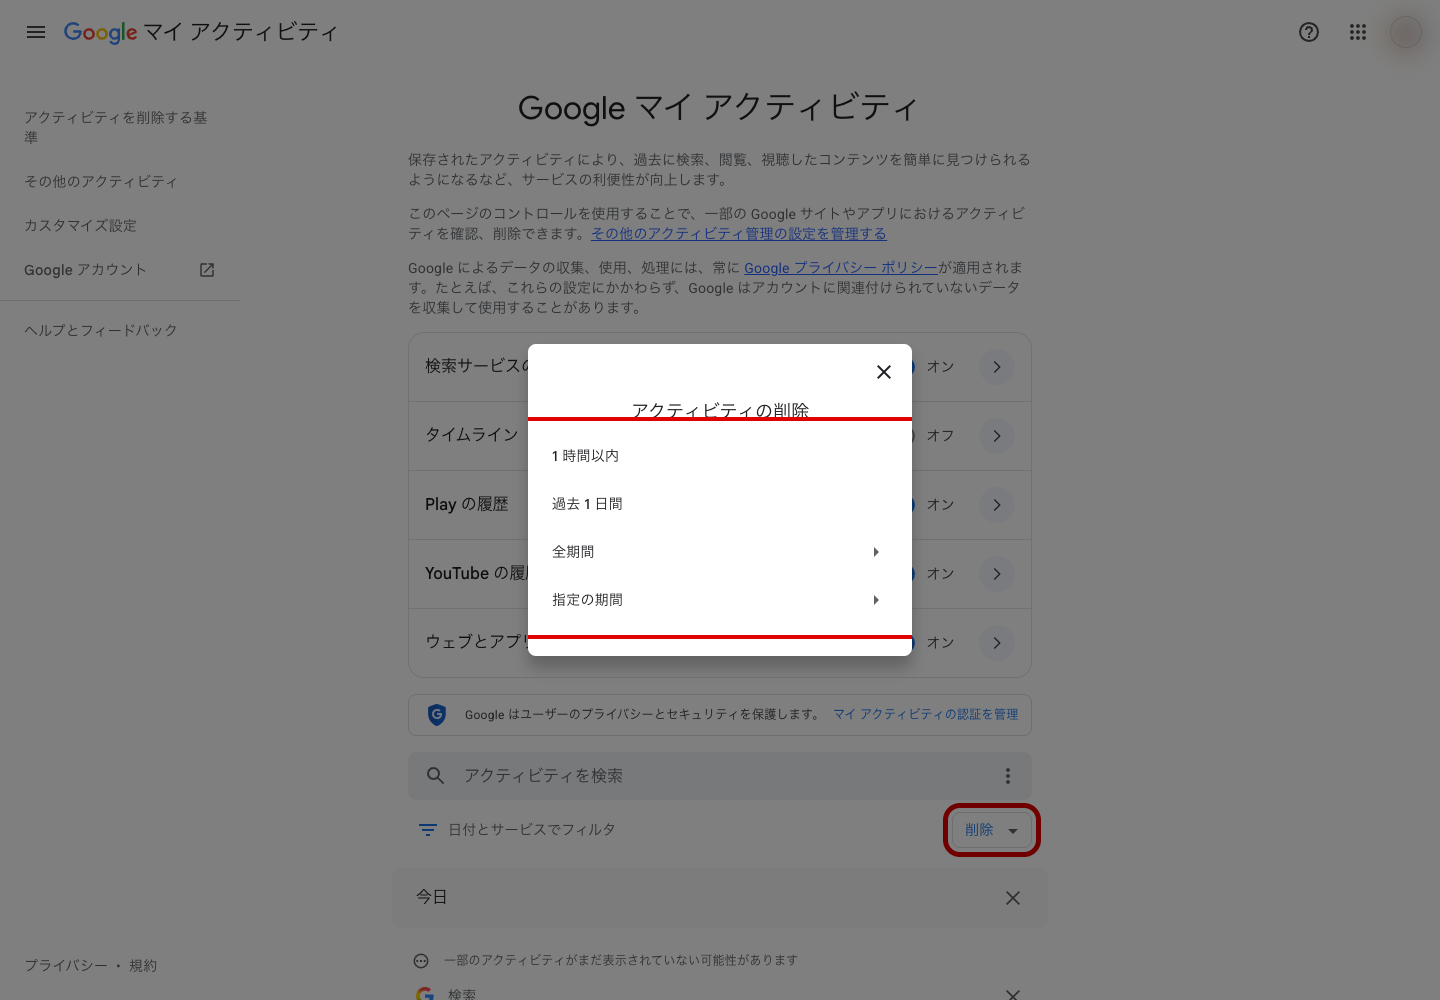Open タイムライン row chevron

click(997, 436)
